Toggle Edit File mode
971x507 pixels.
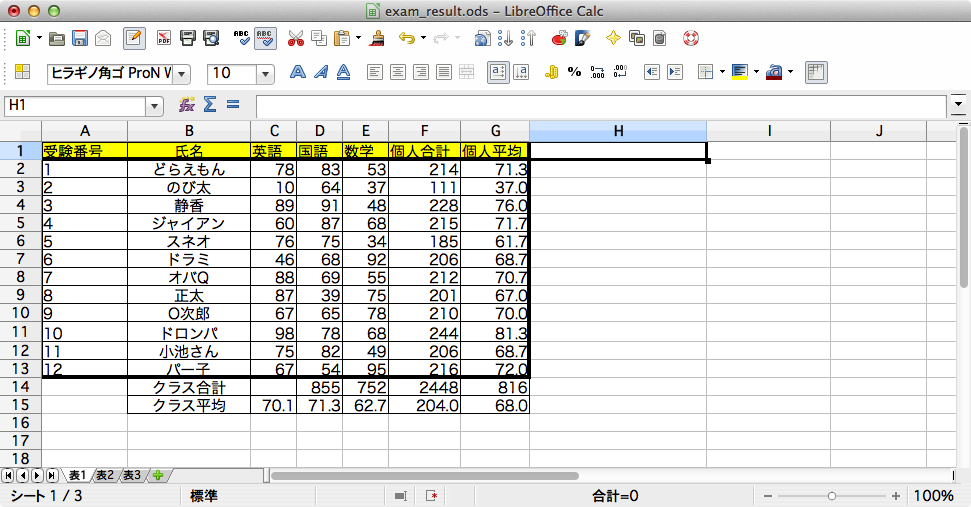[134, 39]
